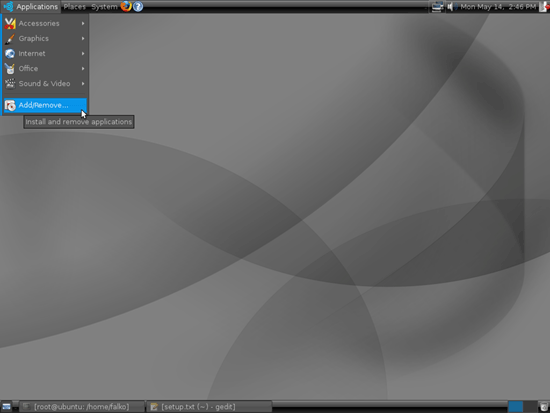The height and width of the screenshot is (413, 550).
Task: Open the Trash icon in bottom panel
Action: click(544, 406)
